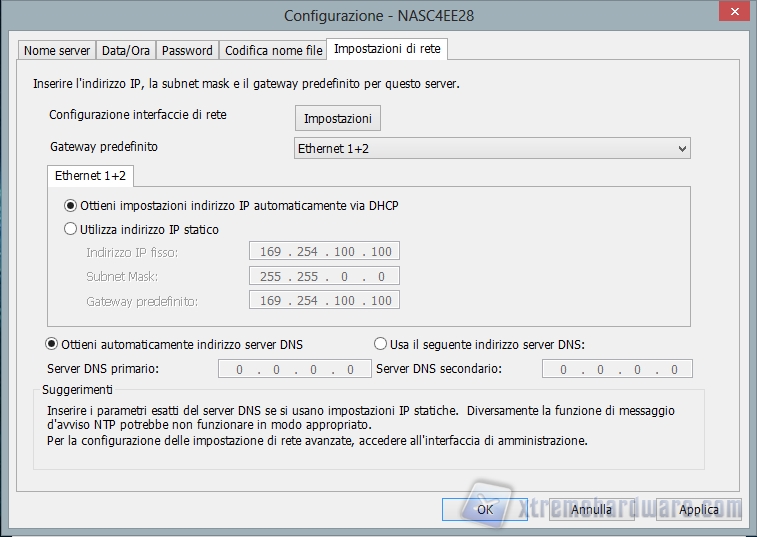The image size is (757, 537).
Task: Switch to the Nome server tab
Action: point(57,50)
